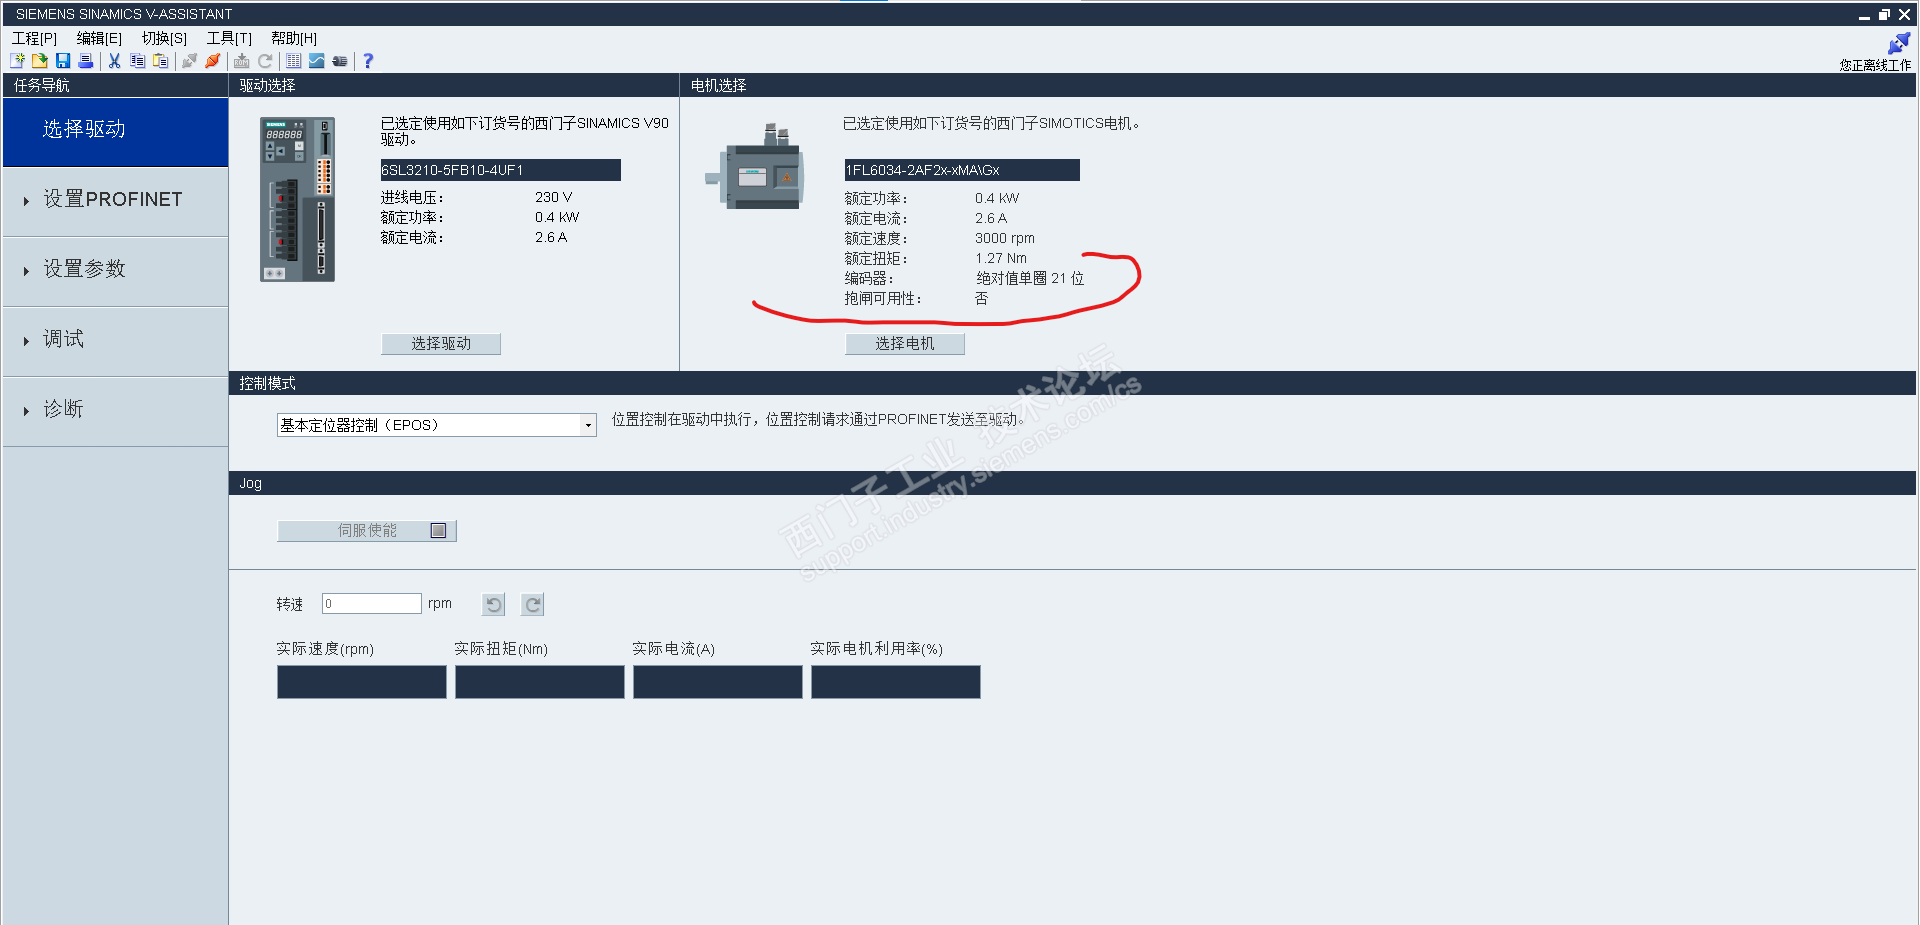1920x925 pixels.
Task: Click the 转速 rpm input field
Action: [x=372, y=604]
